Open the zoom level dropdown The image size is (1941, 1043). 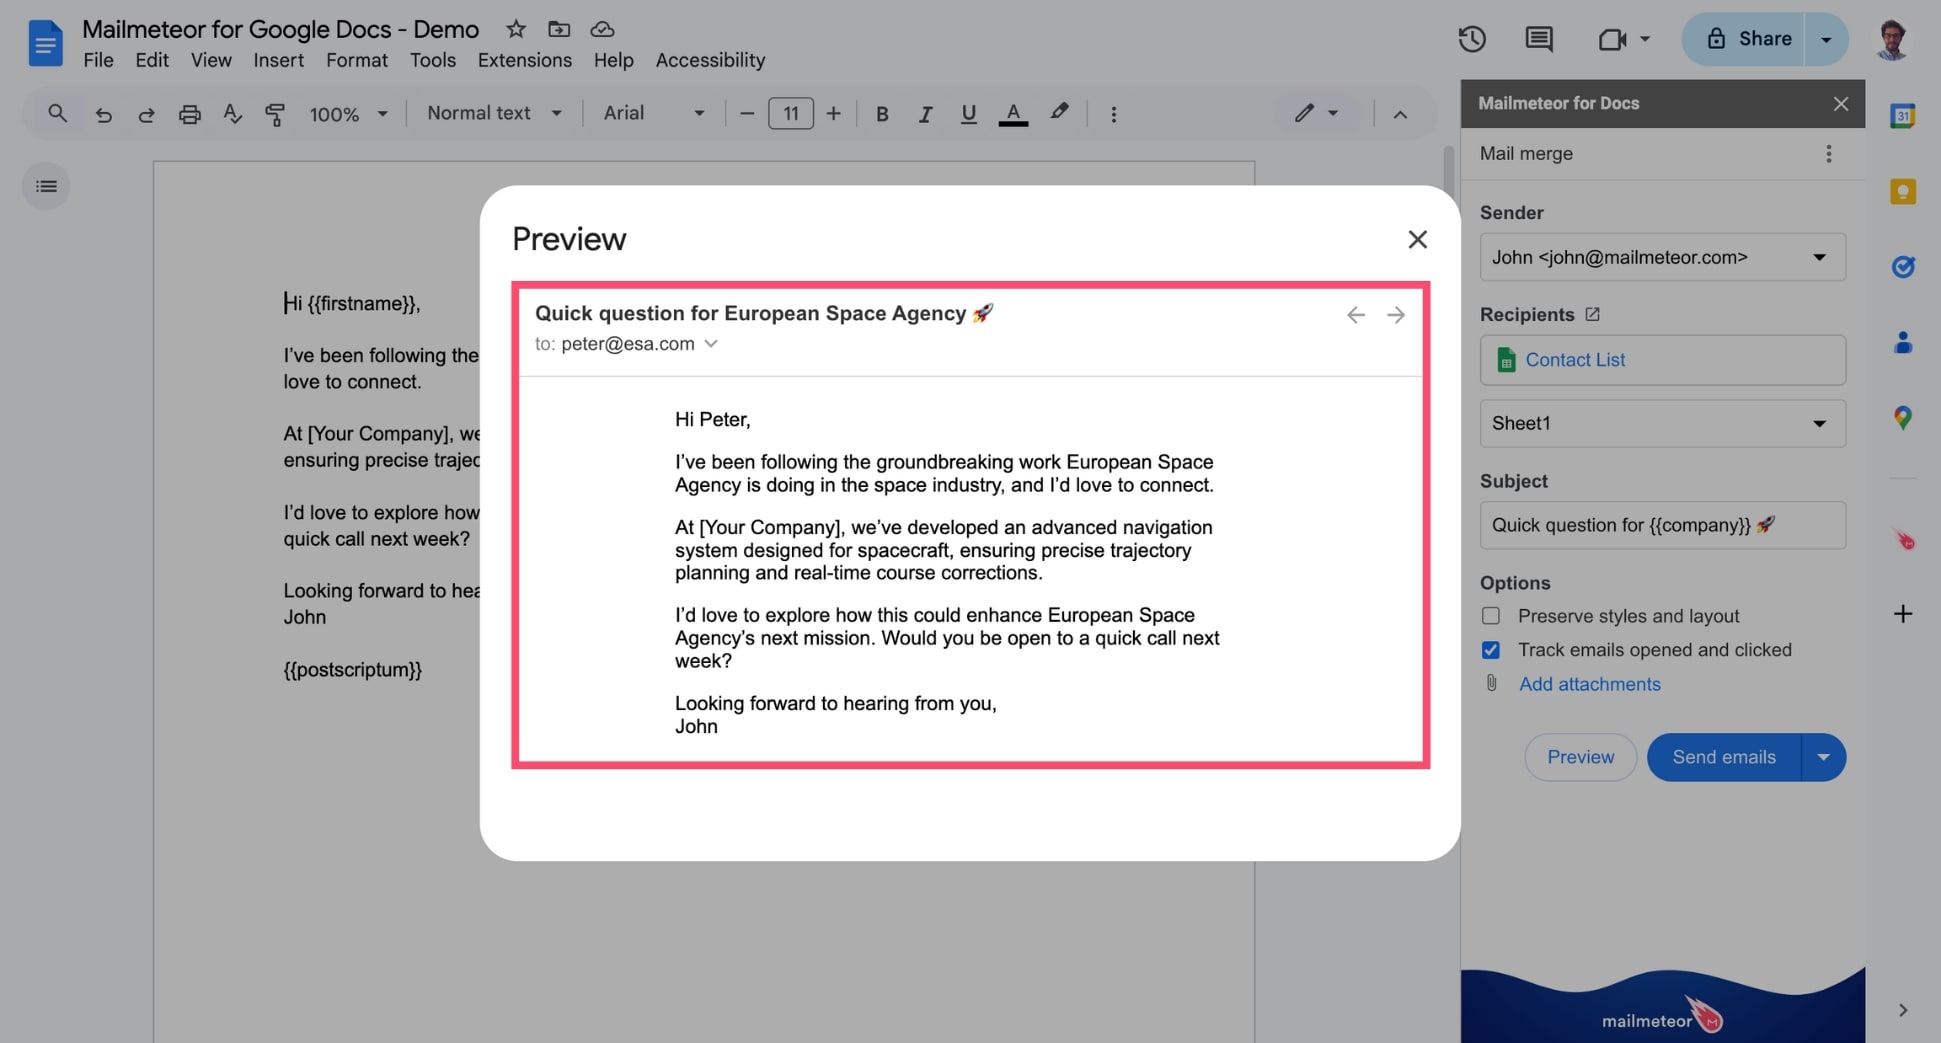[348, 114]
